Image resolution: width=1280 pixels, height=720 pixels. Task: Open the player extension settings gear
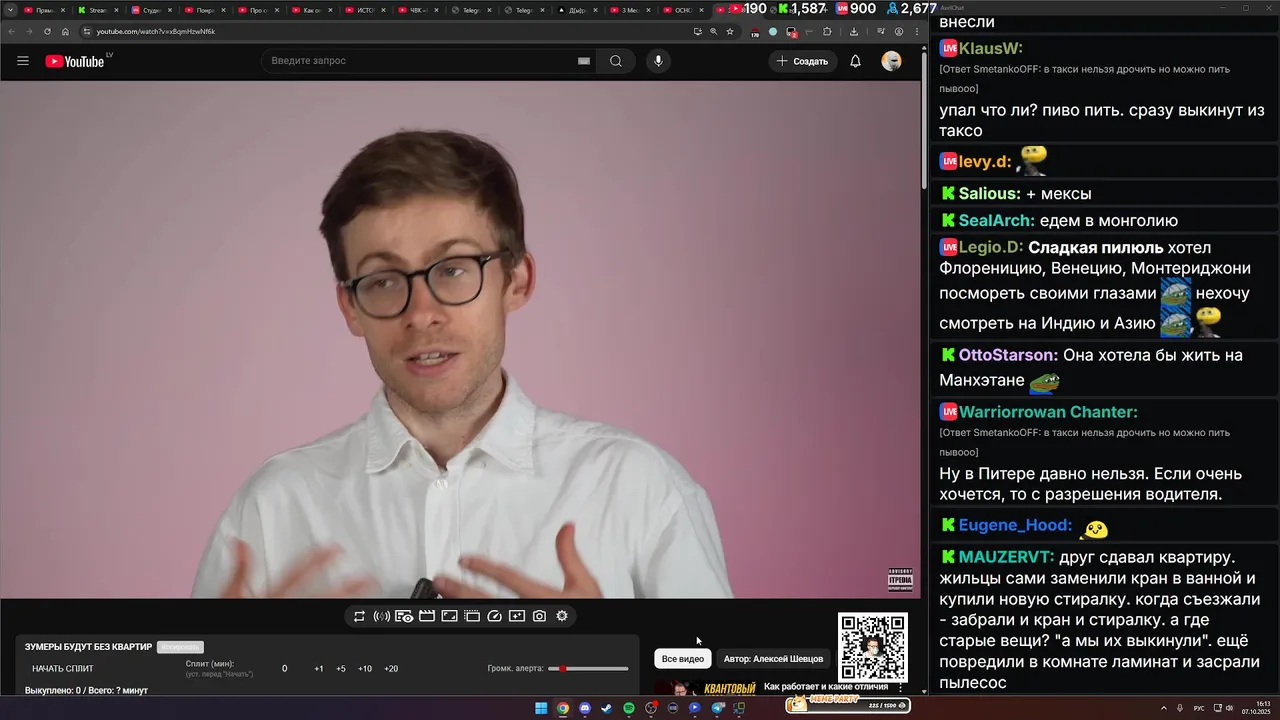562,616
